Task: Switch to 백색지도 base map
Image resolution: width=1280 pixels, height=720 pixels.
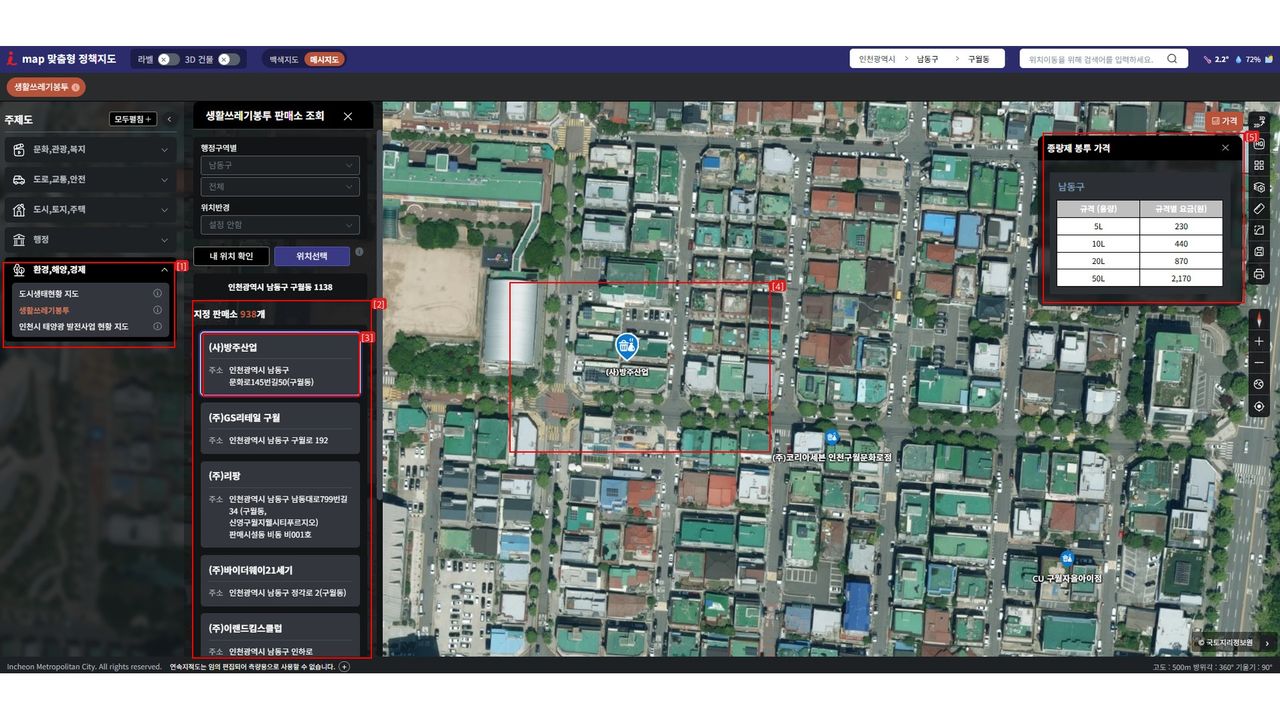Action: (283, 59)
